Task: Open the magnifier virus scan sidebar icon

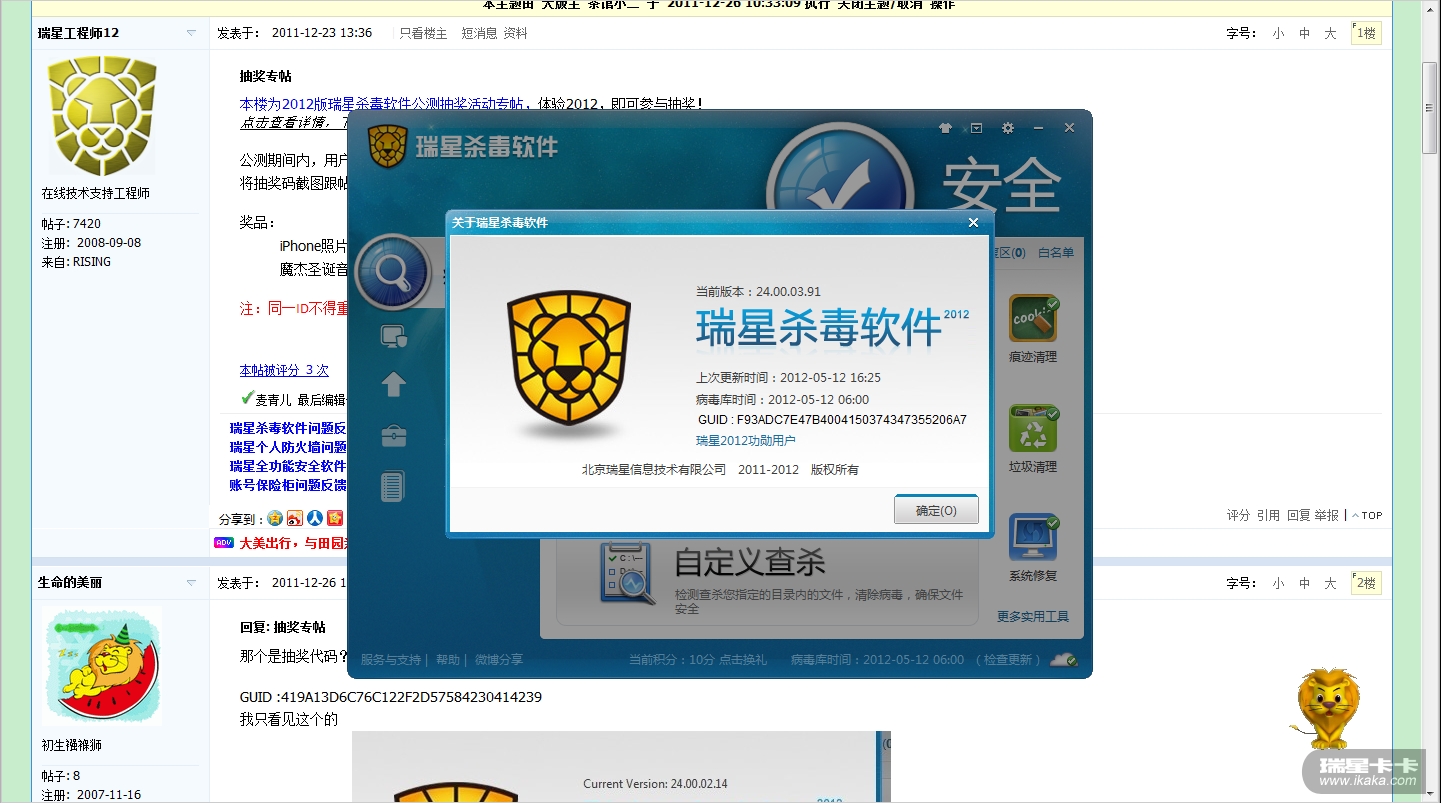Action: (393, 271)
